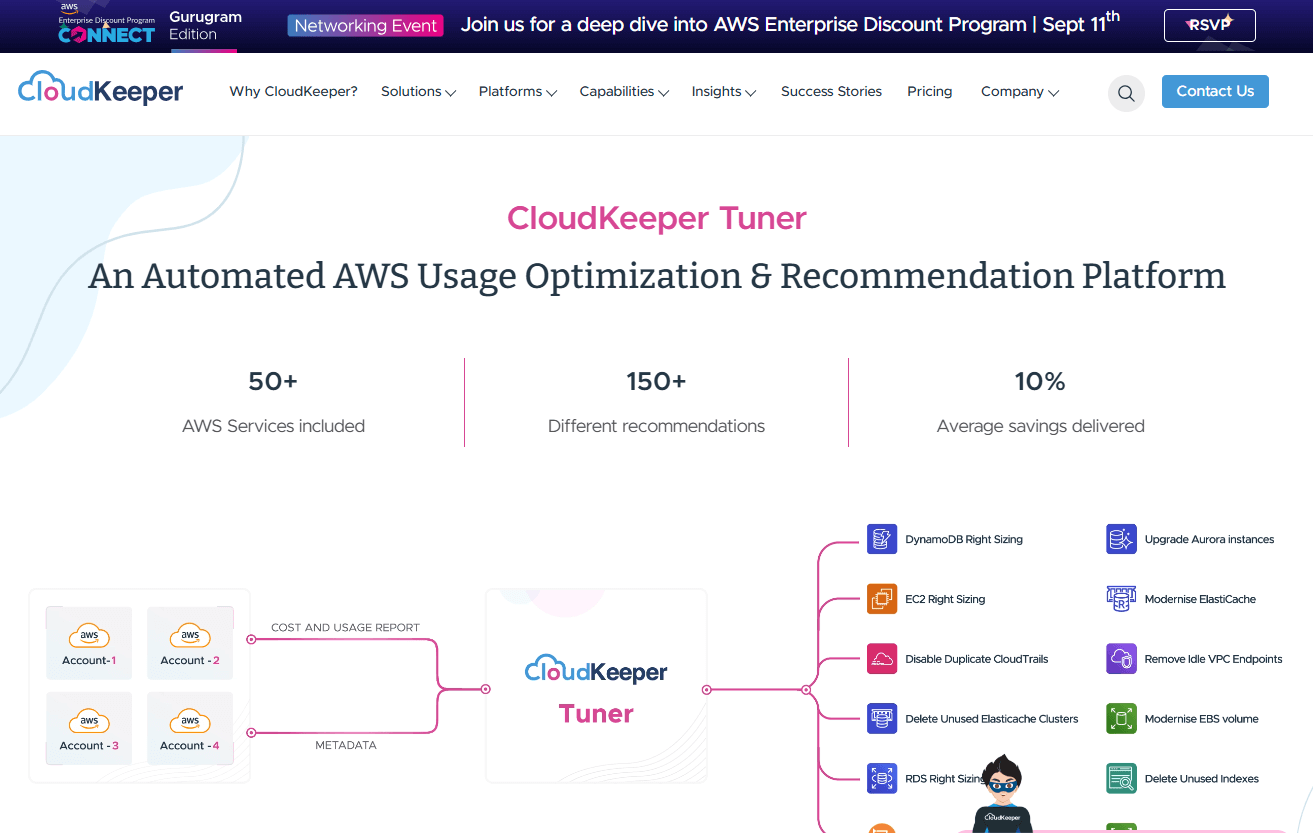Go to Success Stories
Screen dimensions: 1313x833
coord(831,92)
